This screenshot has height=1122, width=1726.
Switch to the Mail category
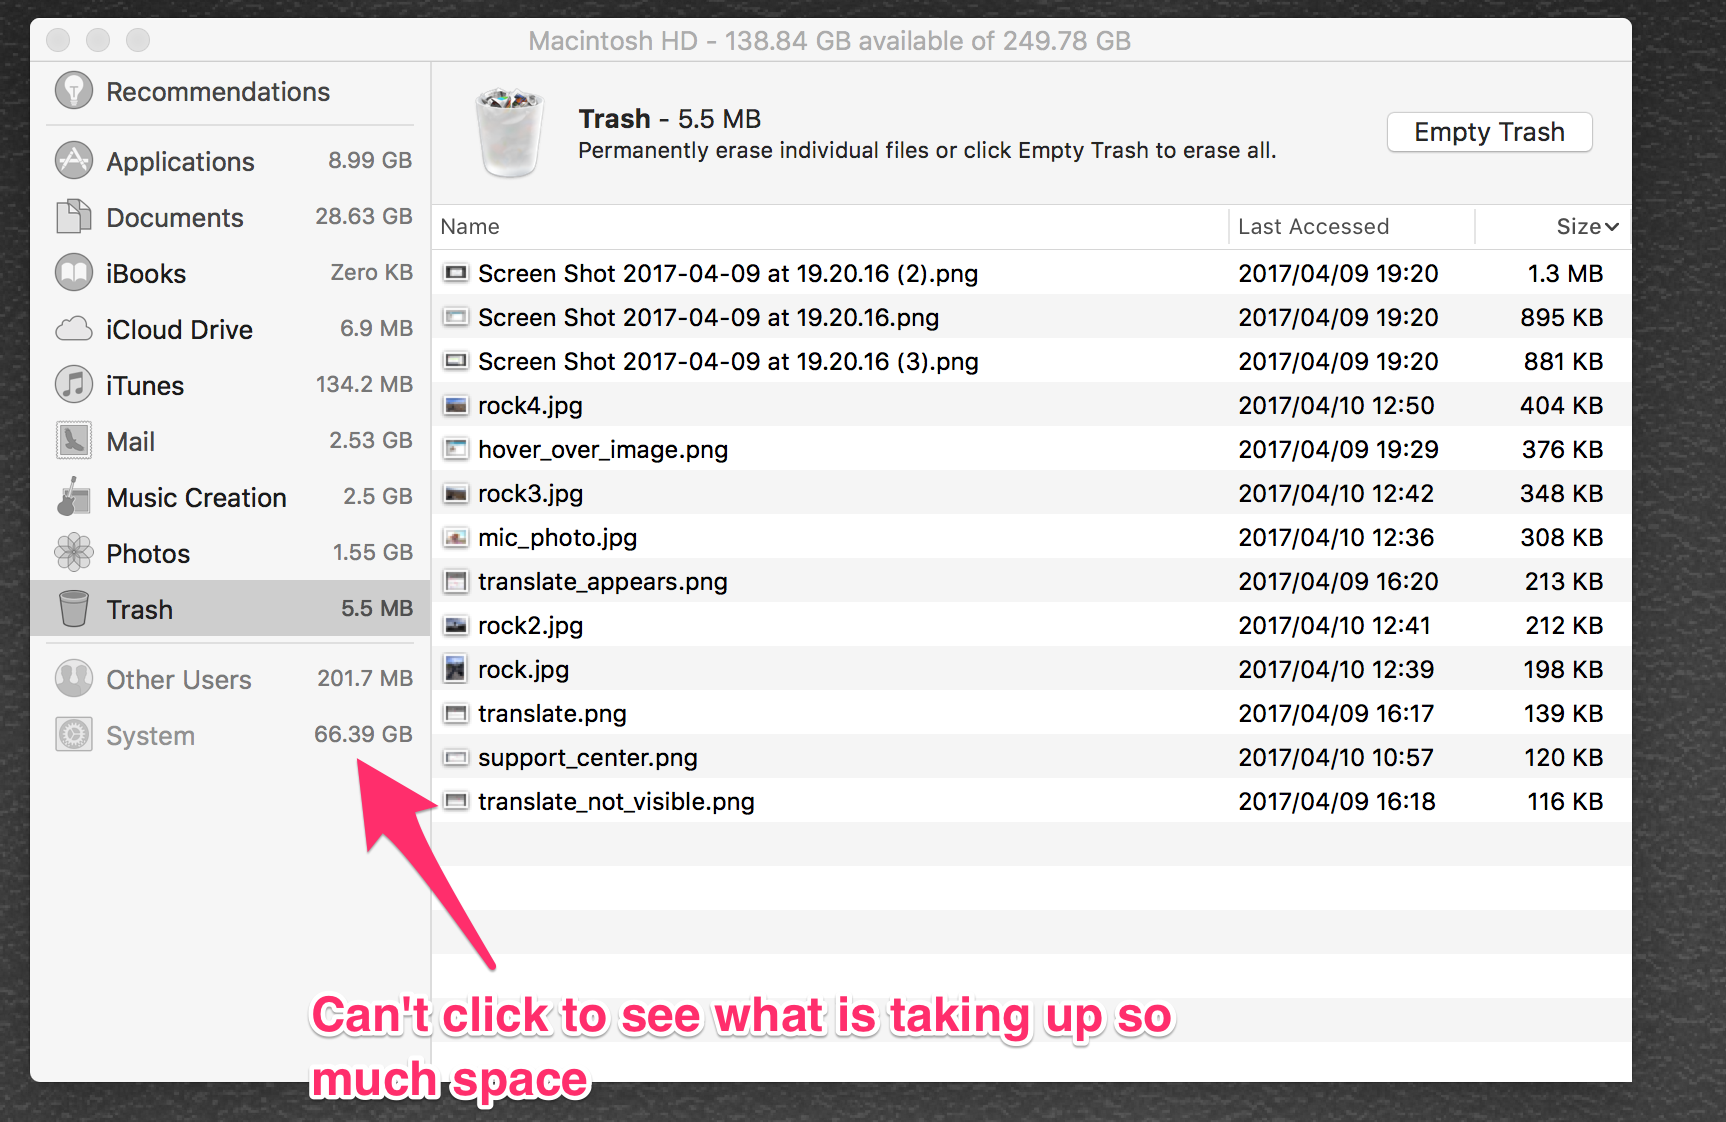click(x=230, y=440)
